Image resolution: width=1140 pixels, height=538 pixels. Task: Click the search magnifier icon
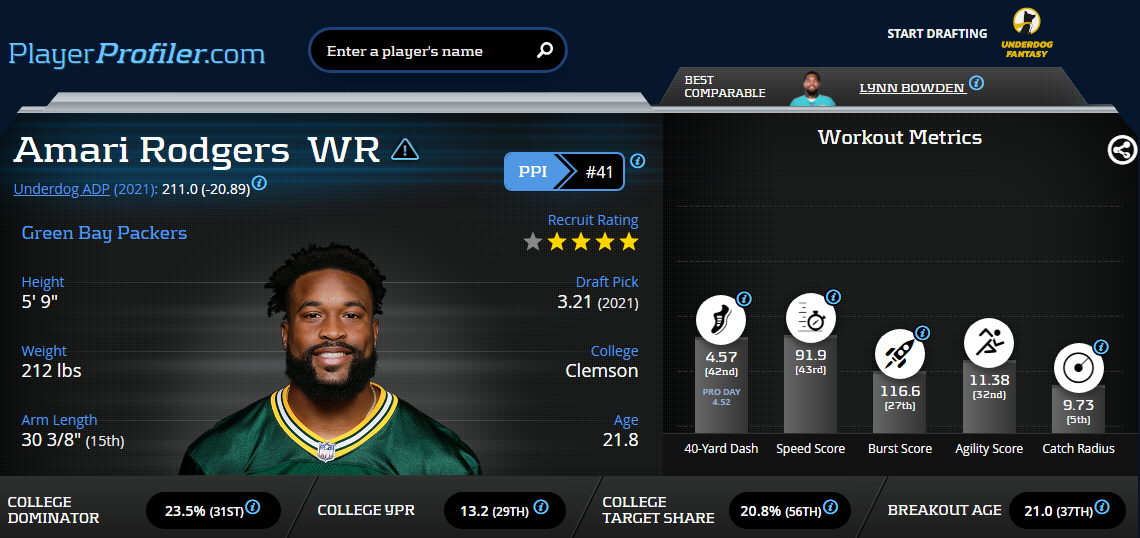pos(545,50)
